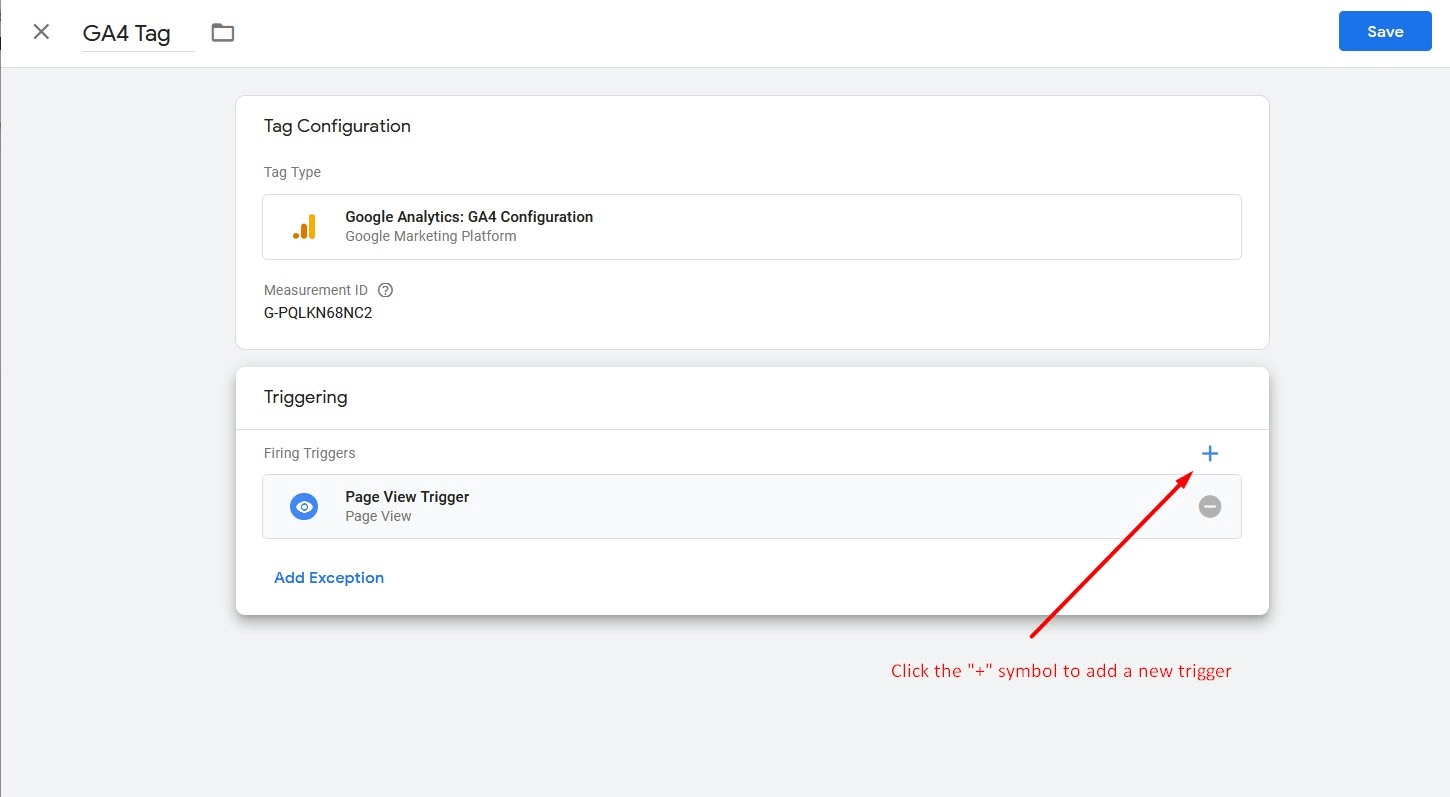This screenshot has width=1450, height=797.
Task: Click the Page View Trigger eye icon
Action: pyautogui.click(x=304, y=507)
